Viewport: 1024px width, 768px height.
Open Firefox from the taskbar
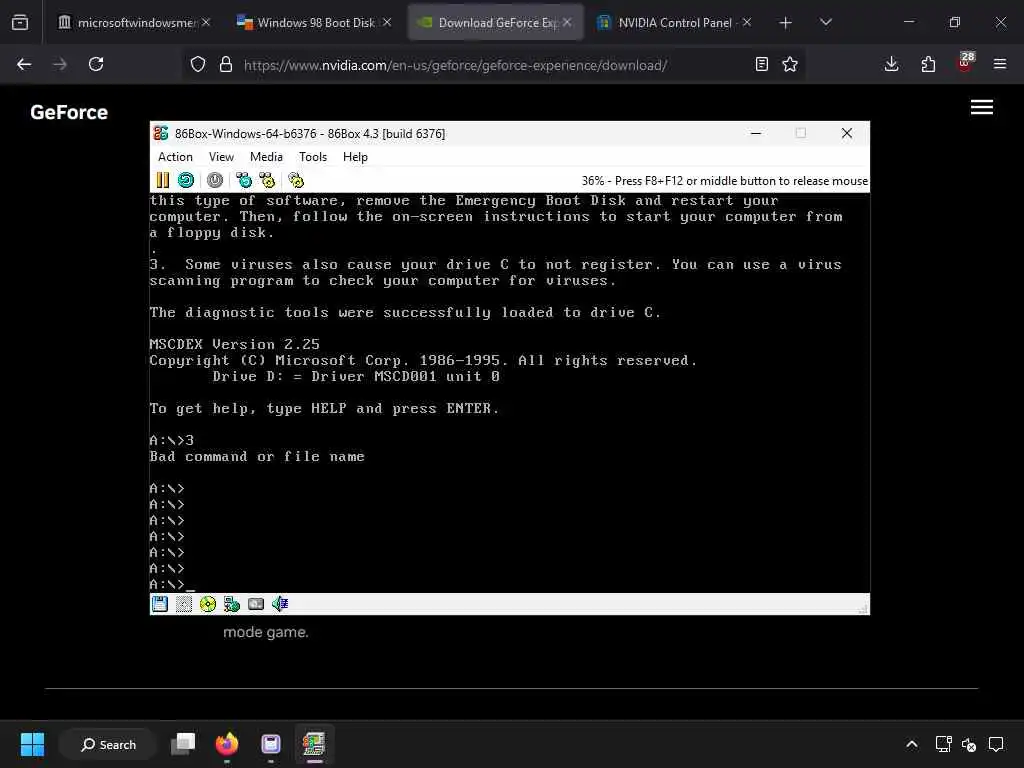(227, 744)
